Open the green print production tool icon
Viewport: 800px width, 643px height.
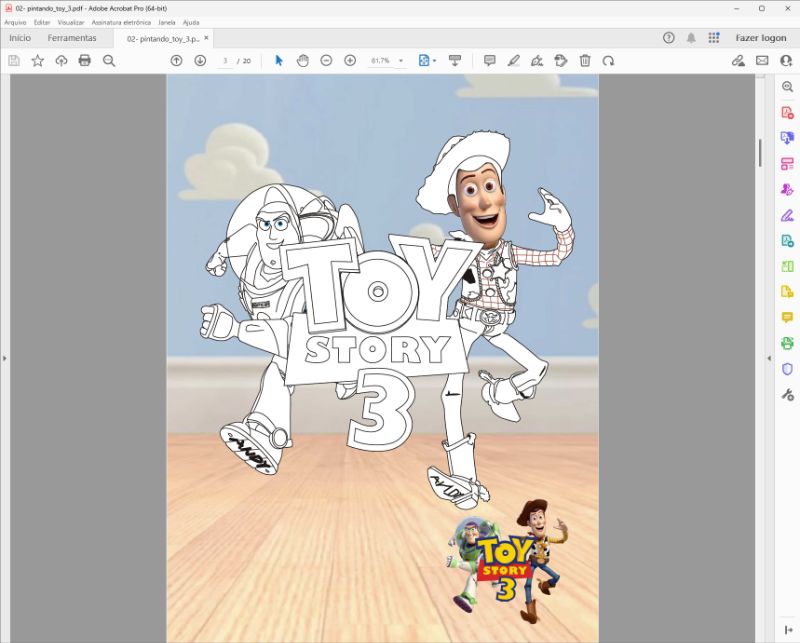[787, 343]
